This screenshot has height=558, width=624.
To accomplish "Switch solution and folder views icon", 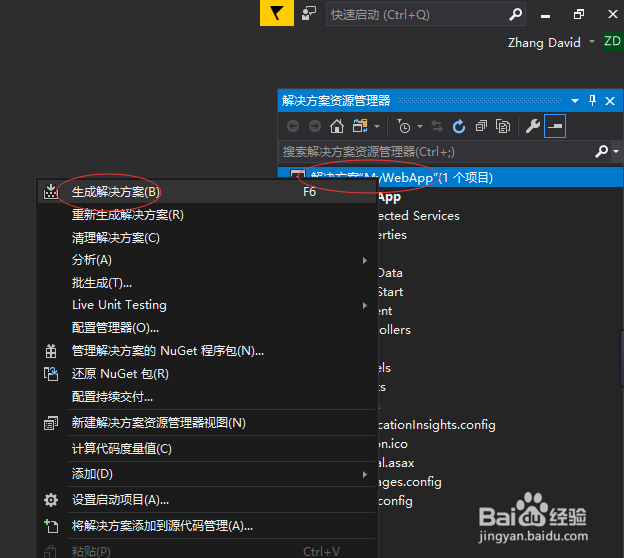I will coord(360,126).
